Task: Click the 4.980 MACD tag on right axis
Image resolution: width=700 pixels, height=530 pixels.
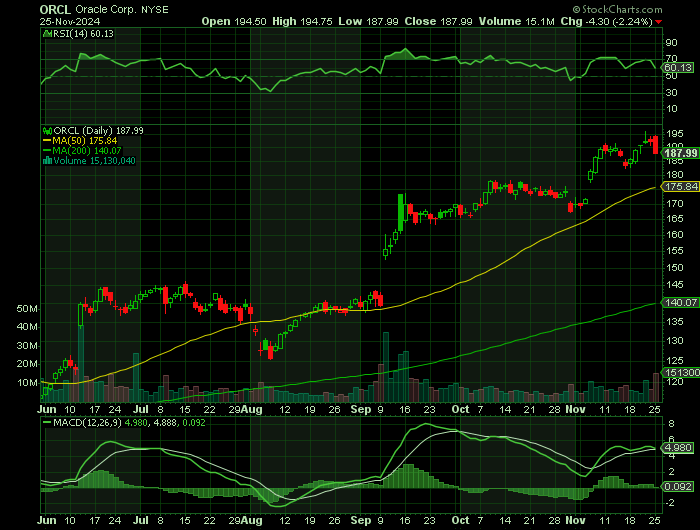Action: point(679,447)
